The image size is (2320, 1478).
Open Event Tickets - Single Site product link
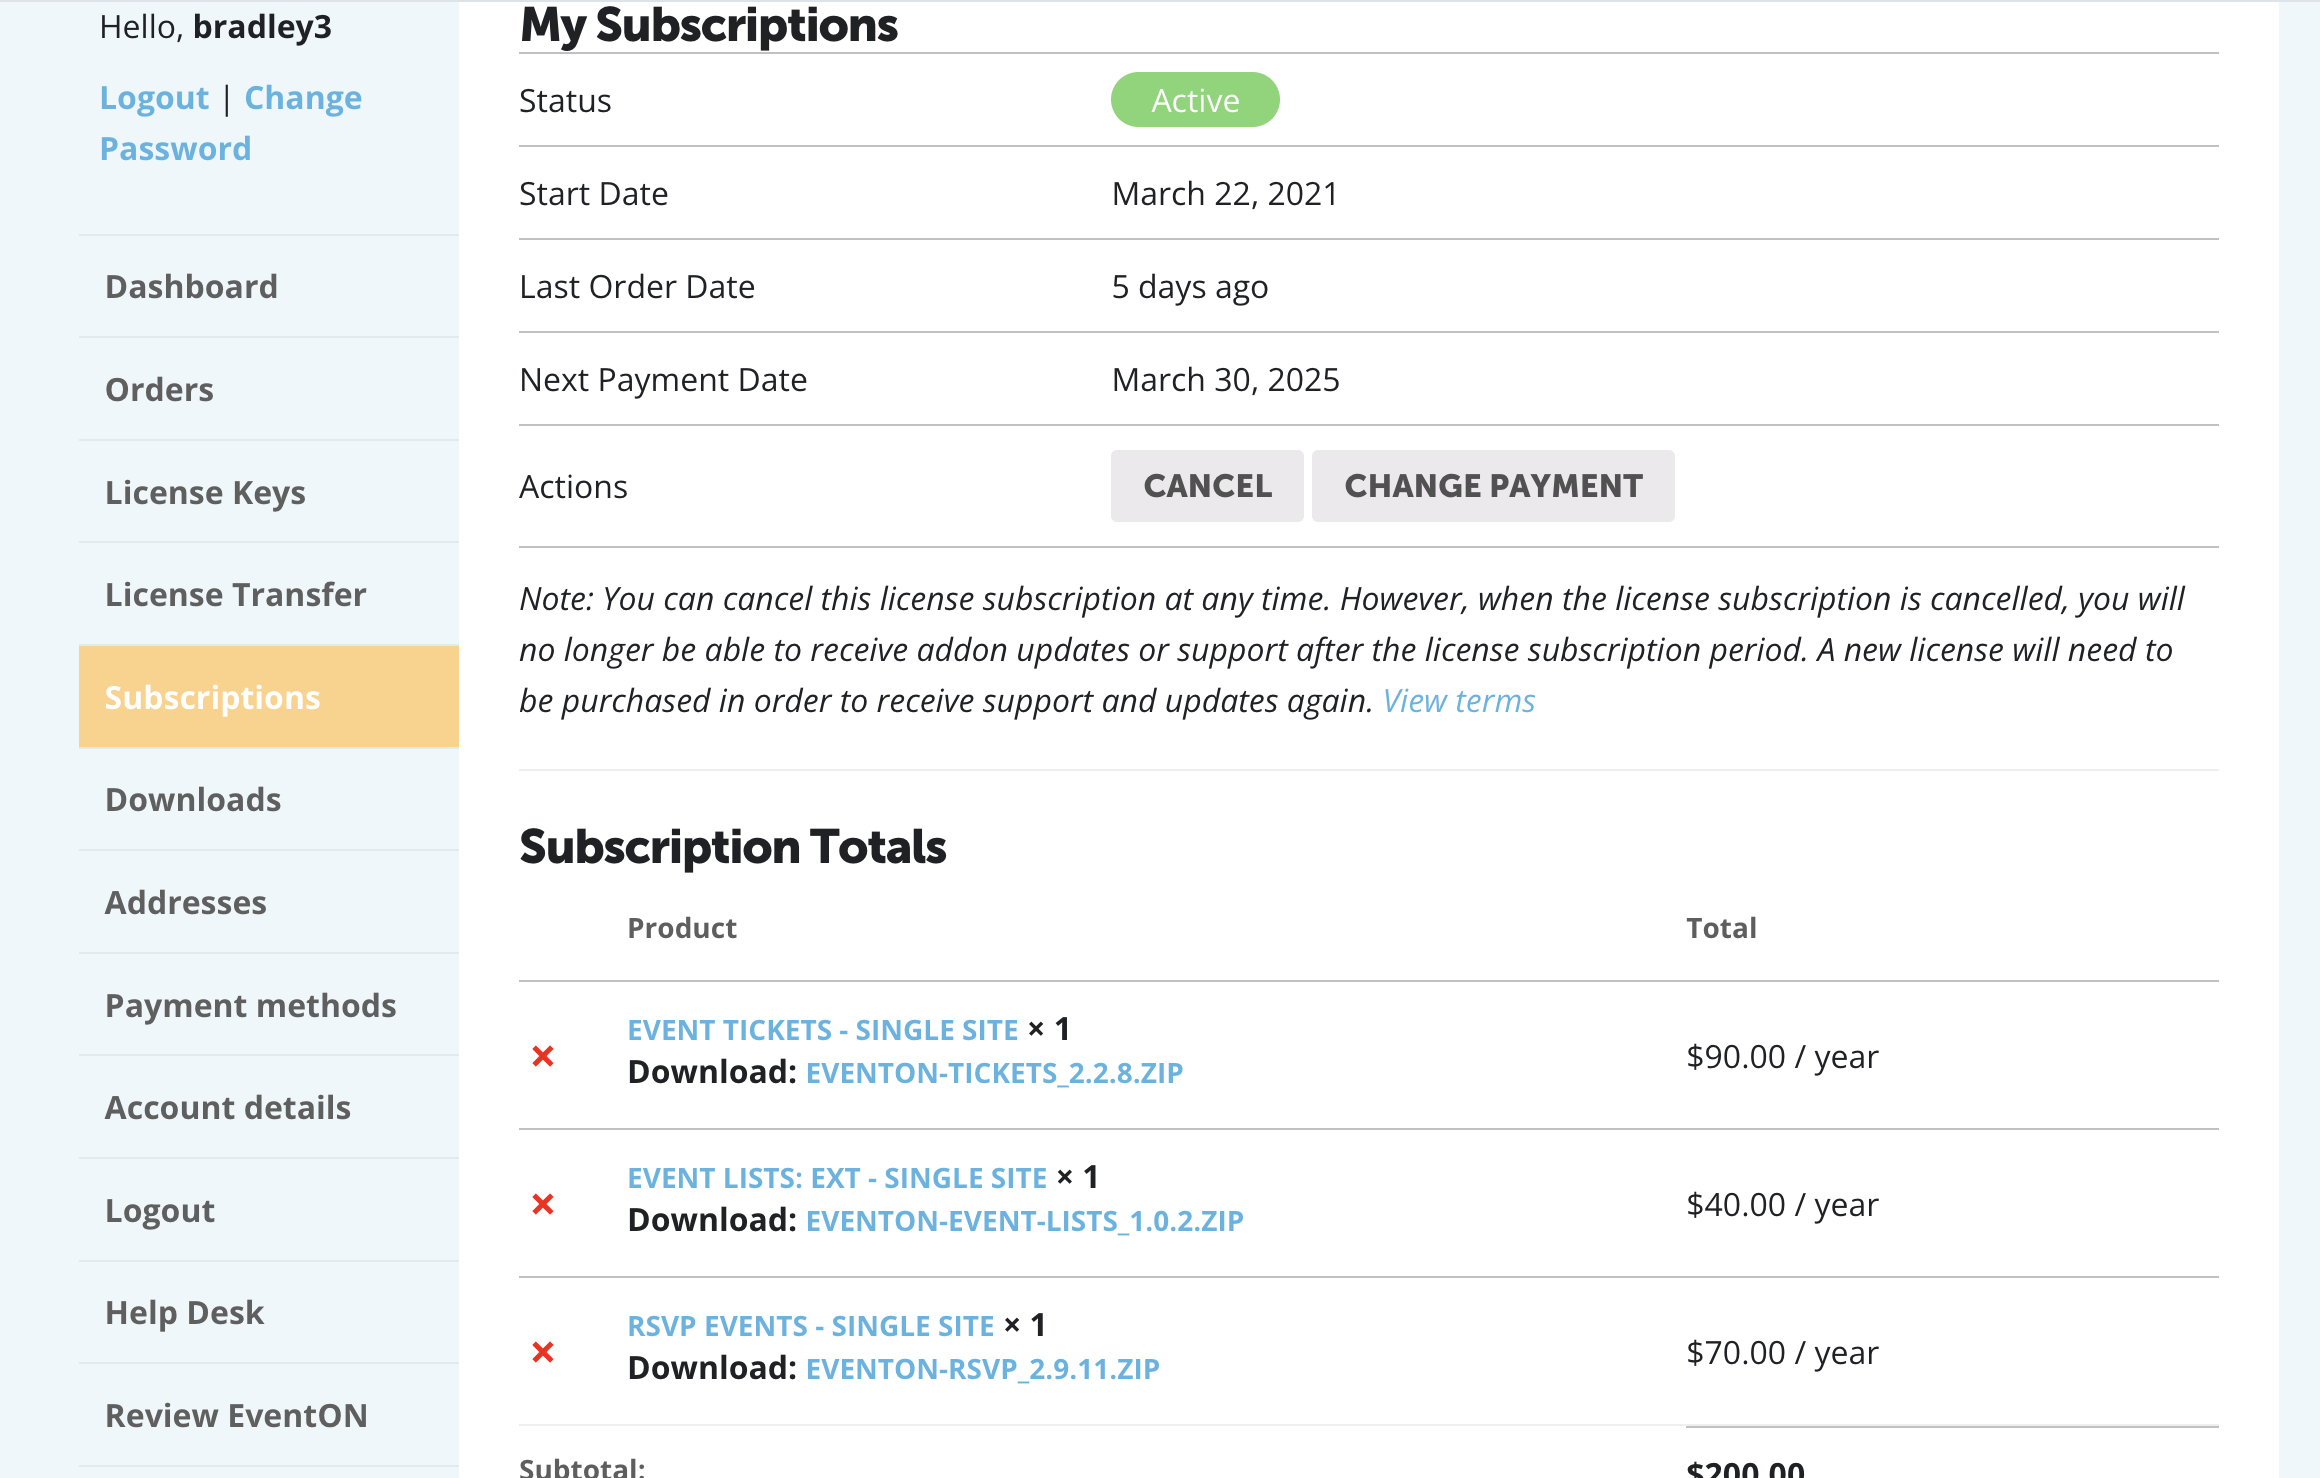[822, 1030]
